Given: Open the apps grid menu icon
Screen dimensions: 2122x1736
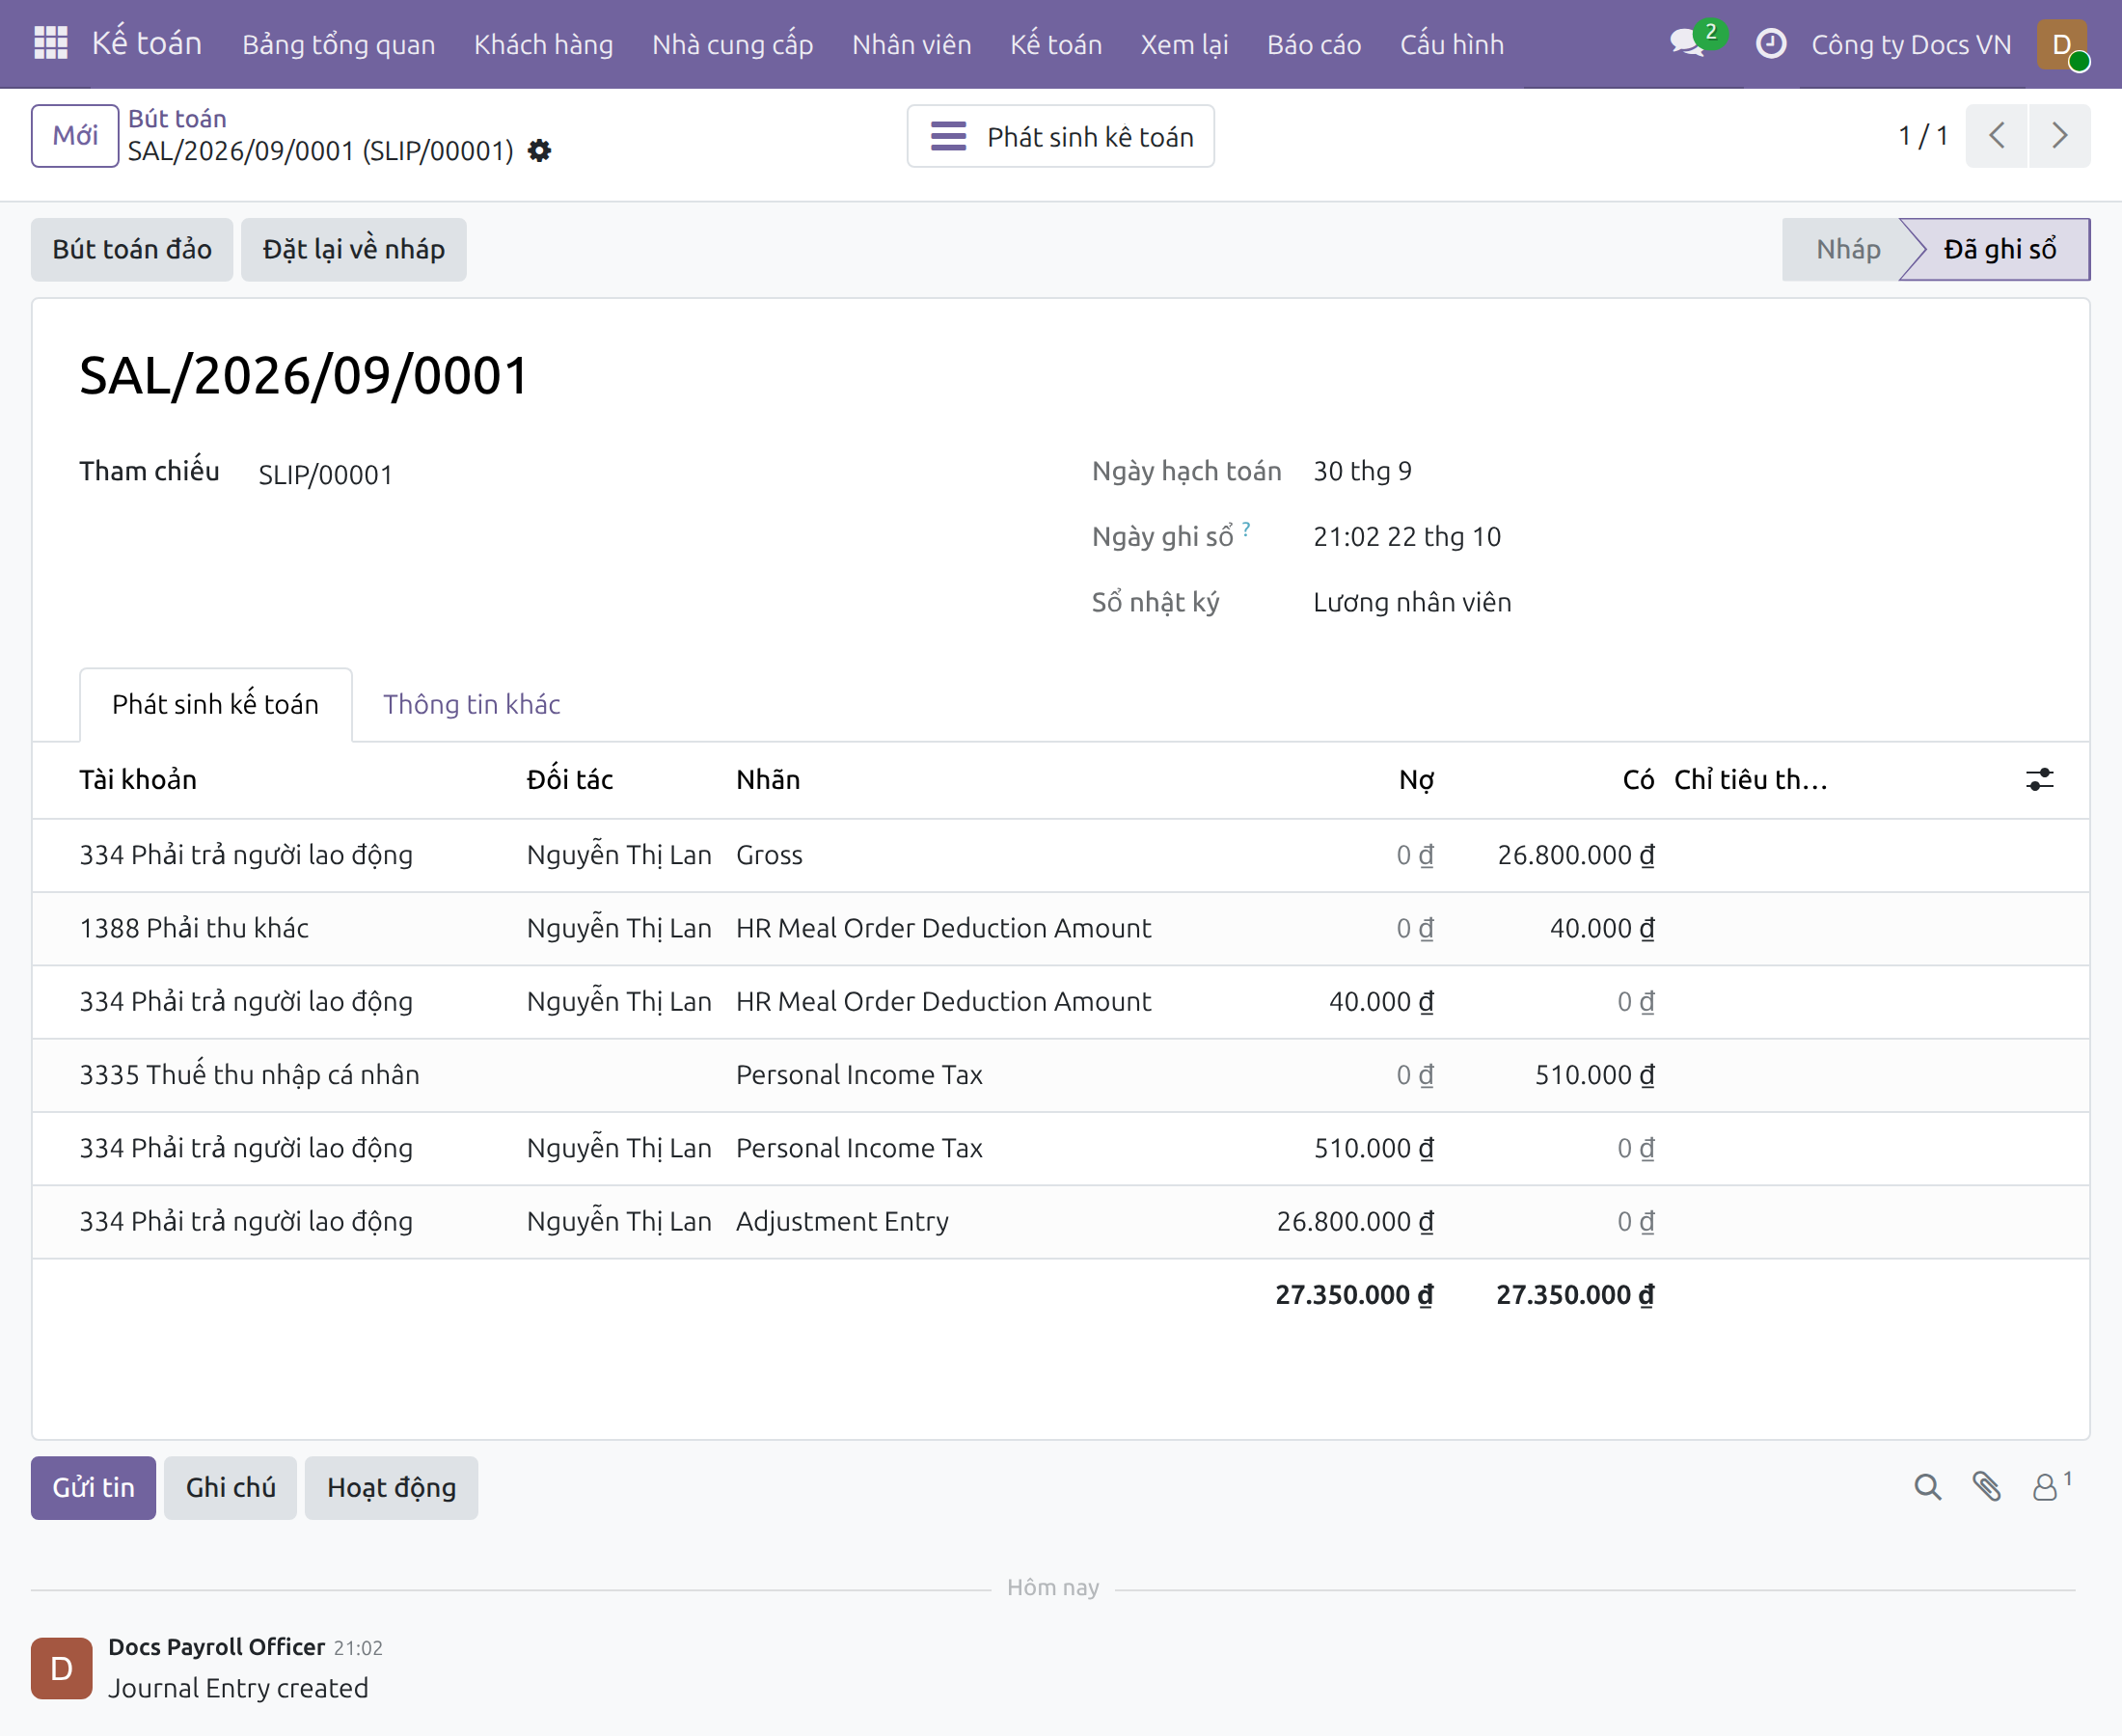Looking at the screenshot, I should click(50, 43).
